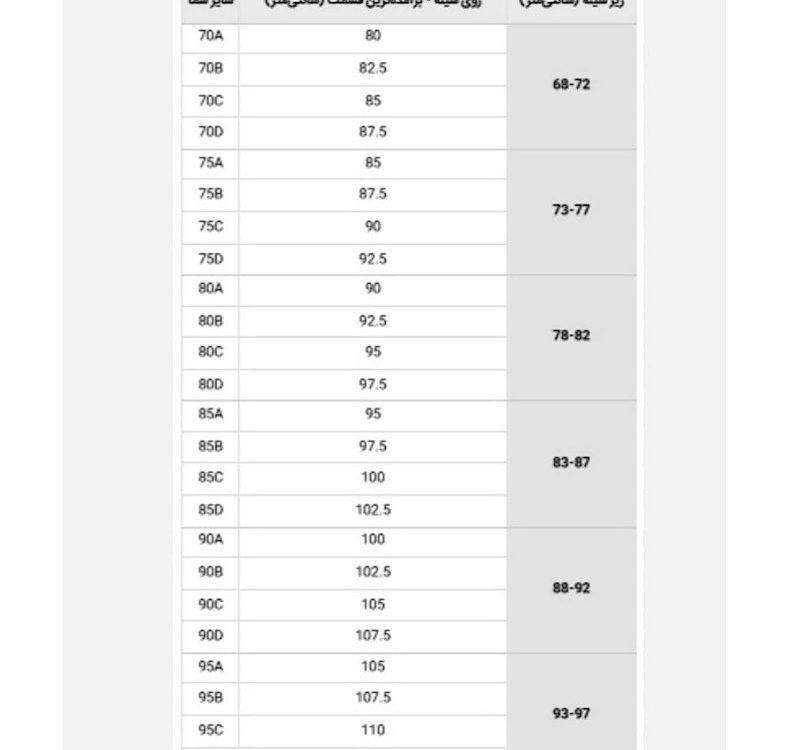Click the bust value in the 85D row
The height and width of the screenshot is (750, 800).
373,510
